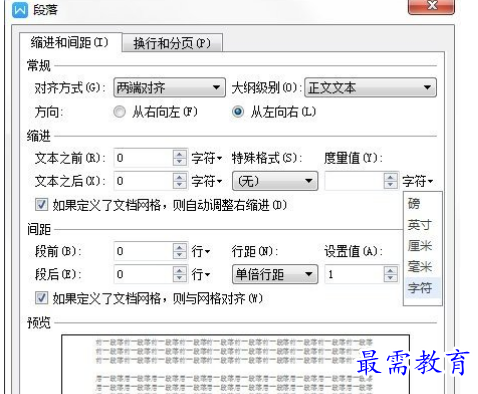Click the 段后 input field

143,274
